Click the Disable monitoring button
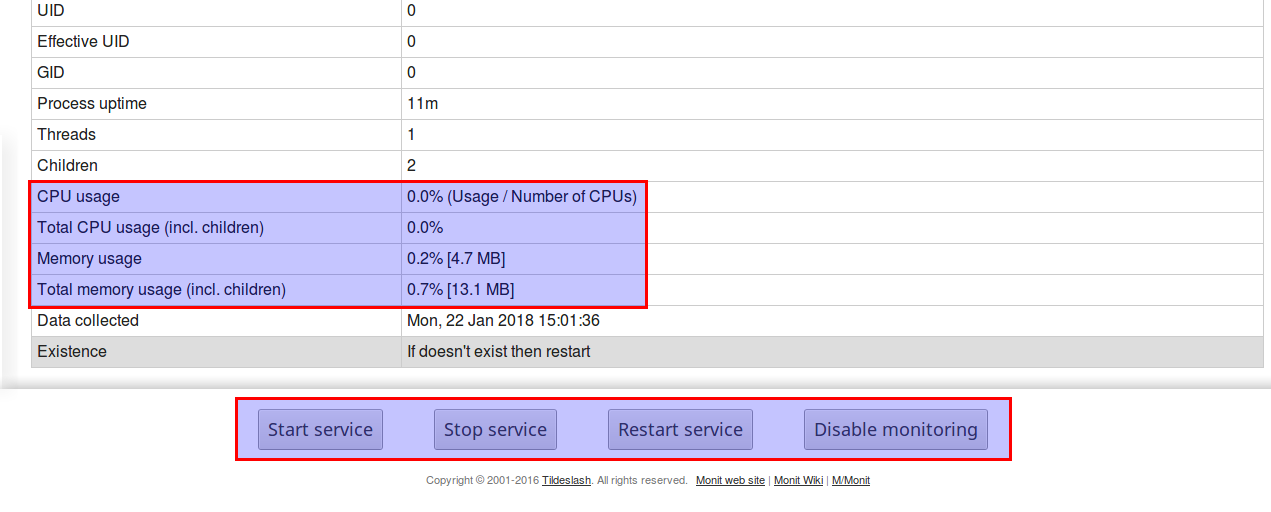 click(x=896, y=429)
